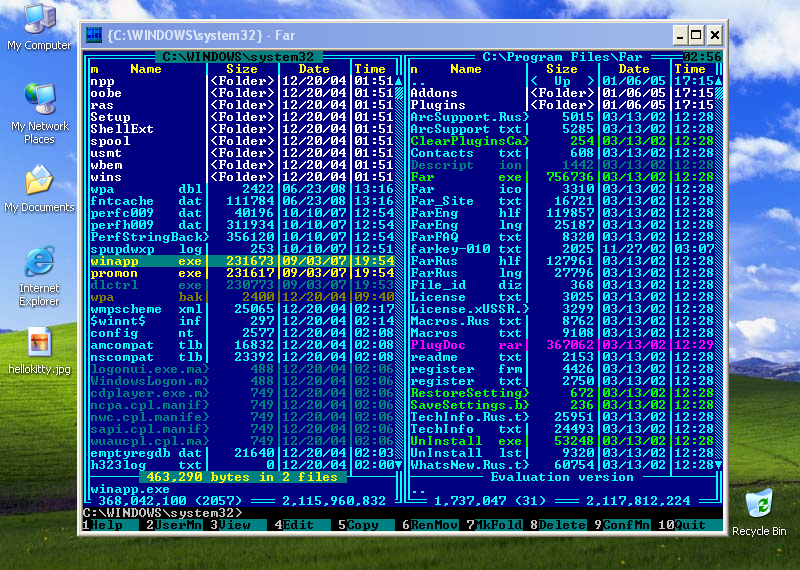Select $winnt$ inf file
The height and width of the screenshot is (570, 800).
coord(242,321)
